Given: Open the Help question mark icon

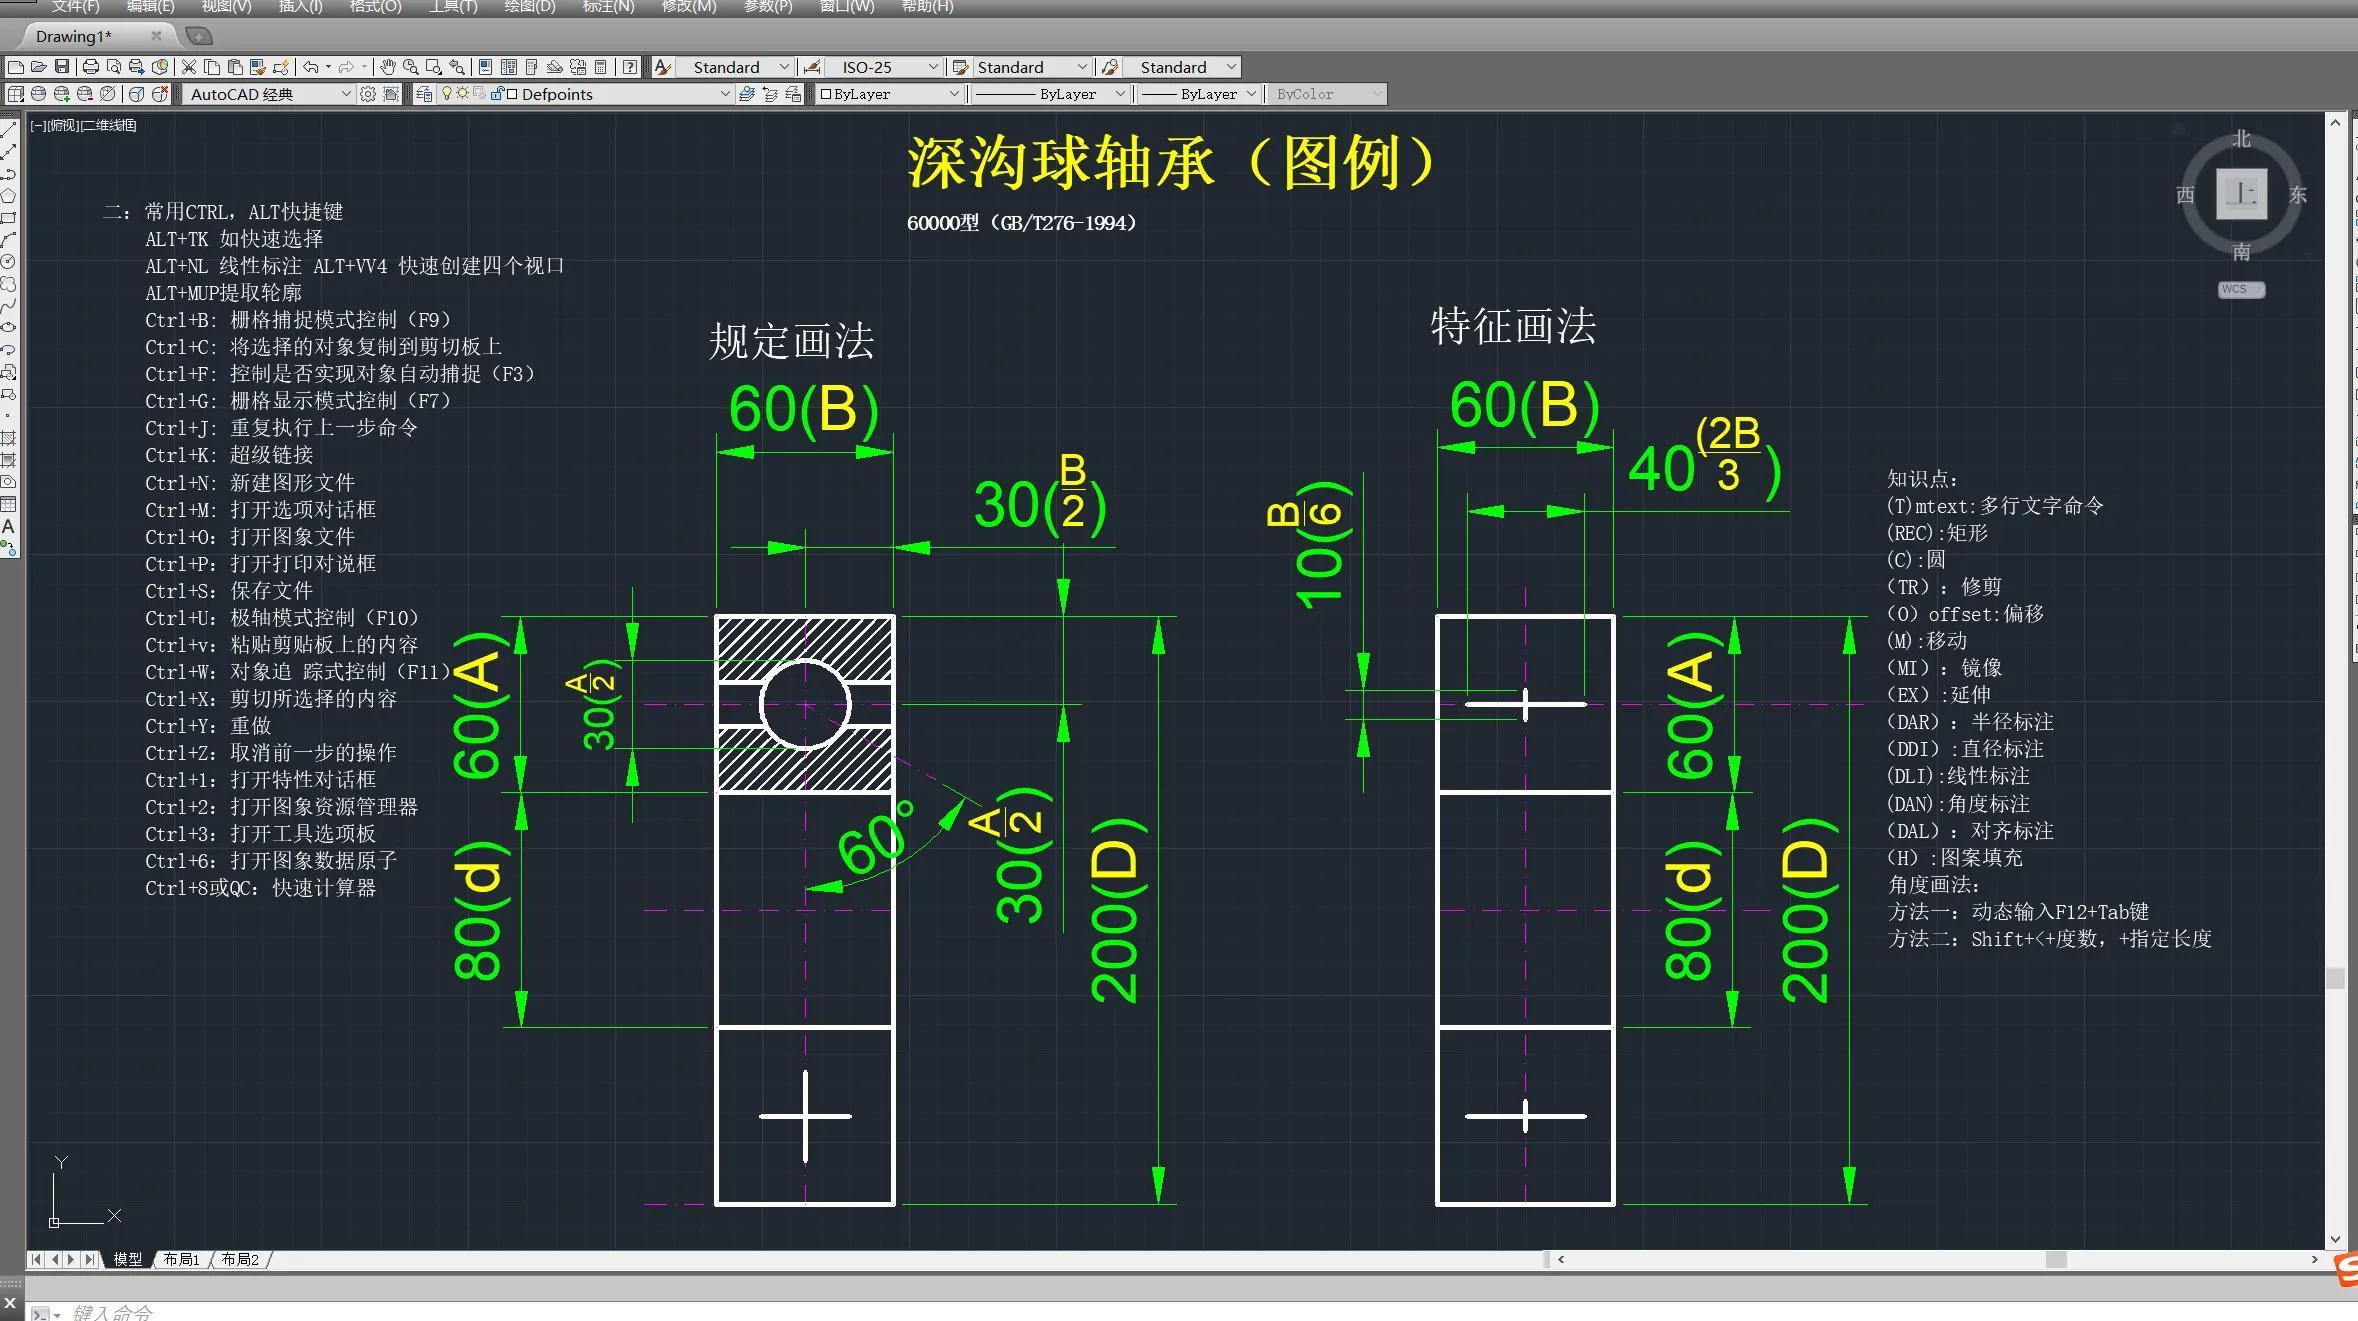Looking at the screenshot, I should pyautogui.click(x=630, y=67).
